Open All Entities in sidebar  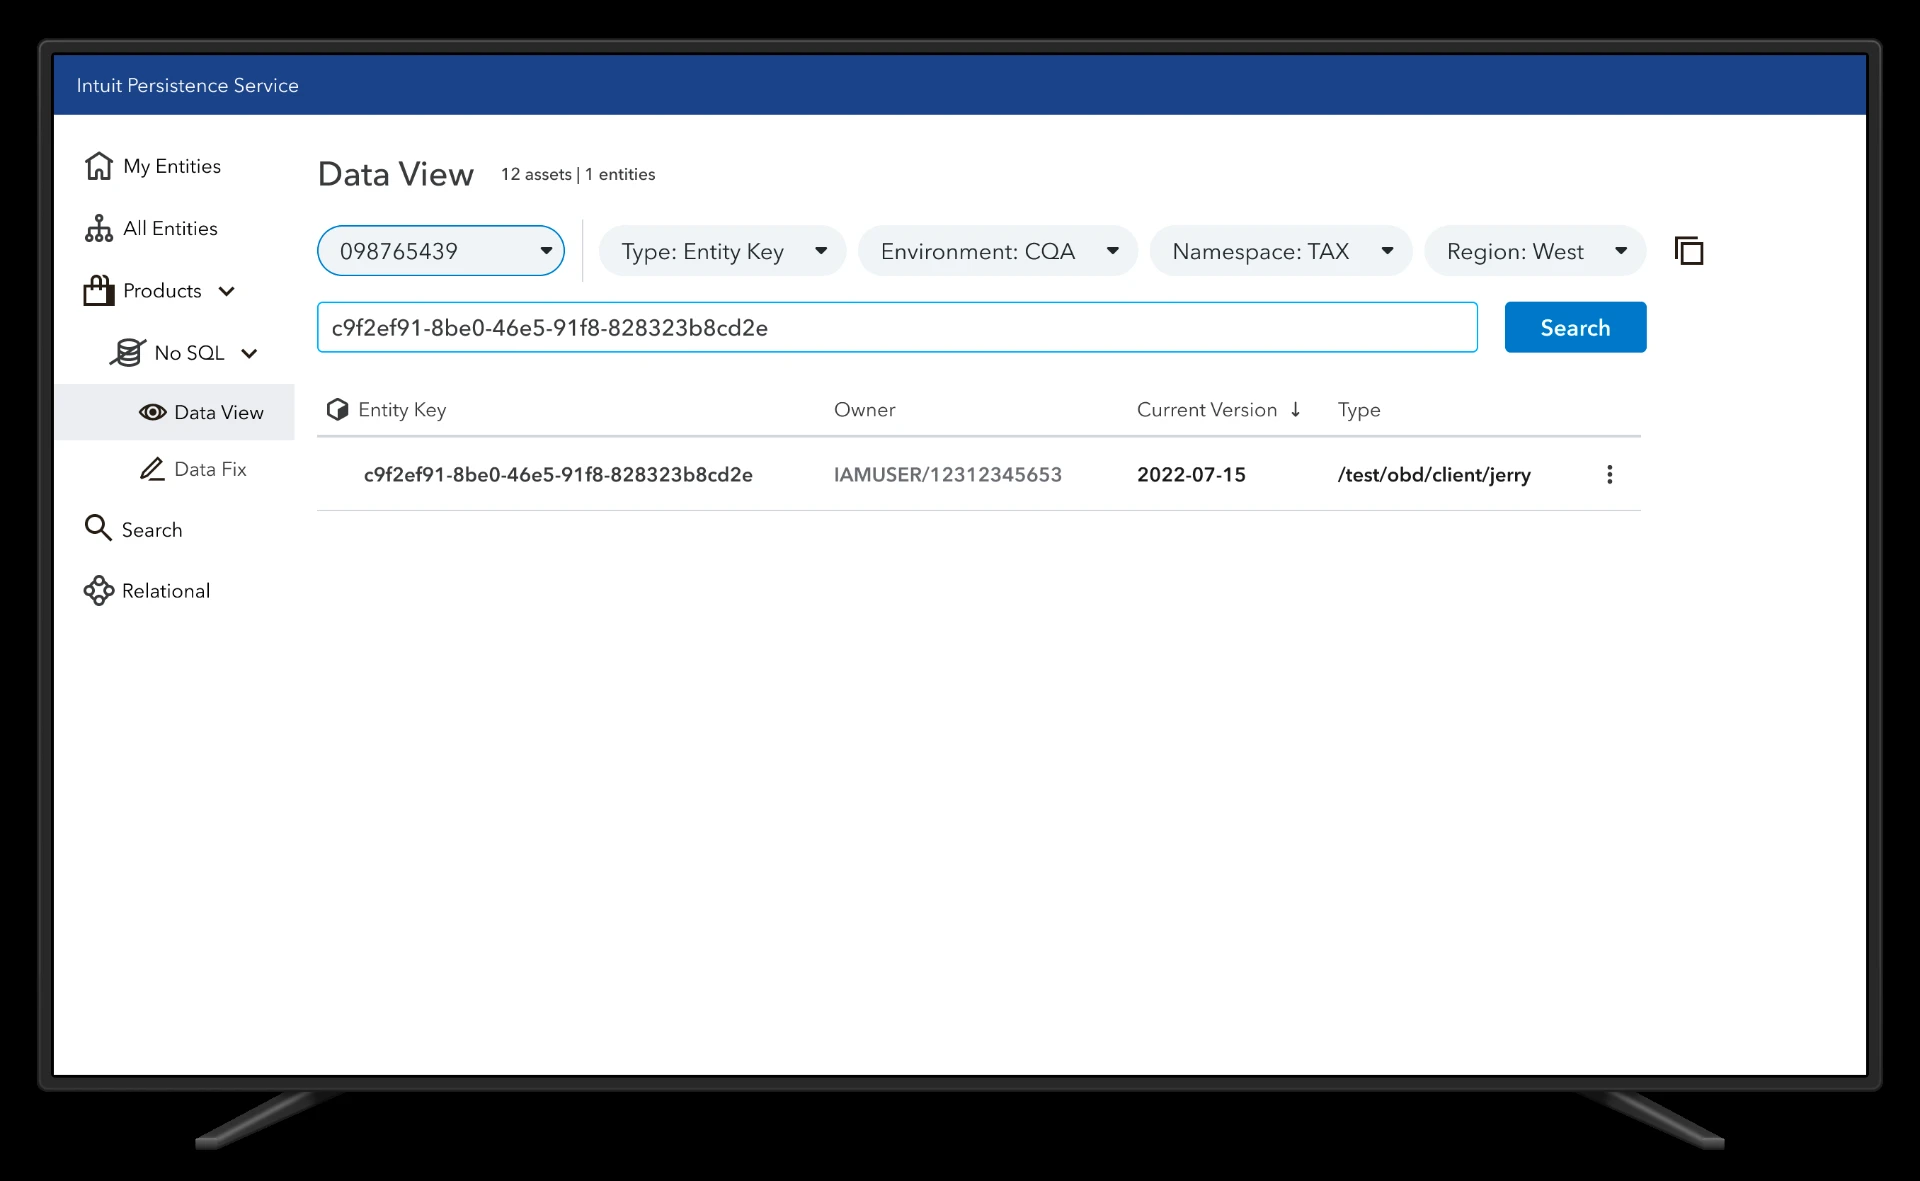pyautogui.click(x=170, y=228)
